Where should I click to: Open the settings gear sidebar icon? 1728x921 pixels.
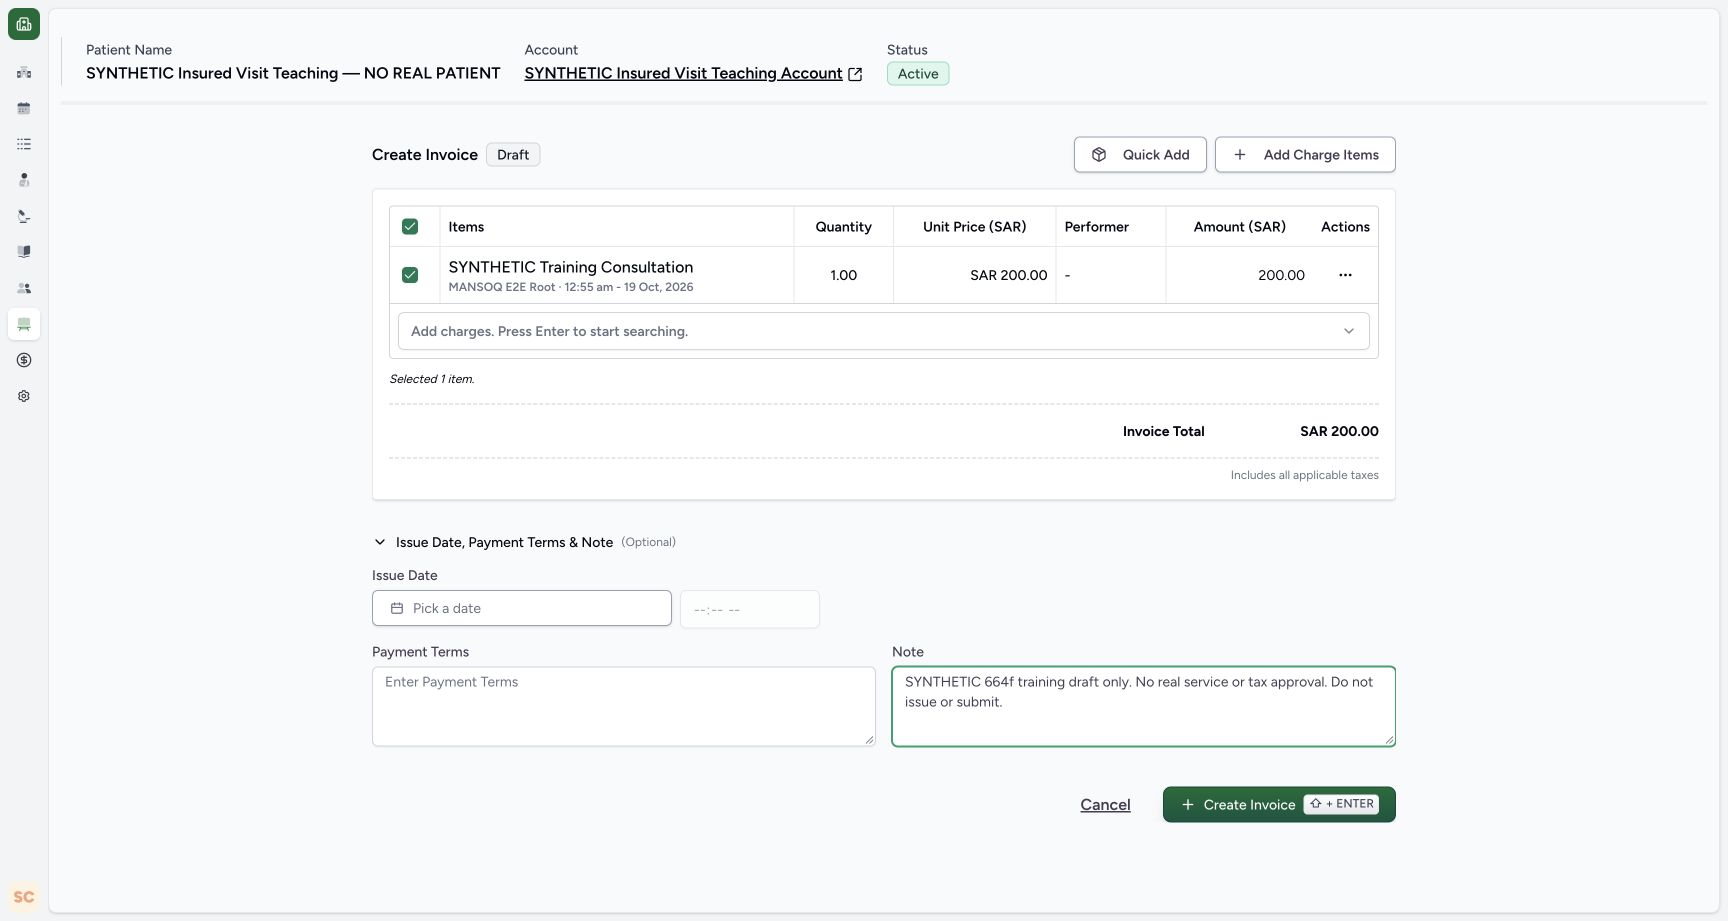point(24,396)
